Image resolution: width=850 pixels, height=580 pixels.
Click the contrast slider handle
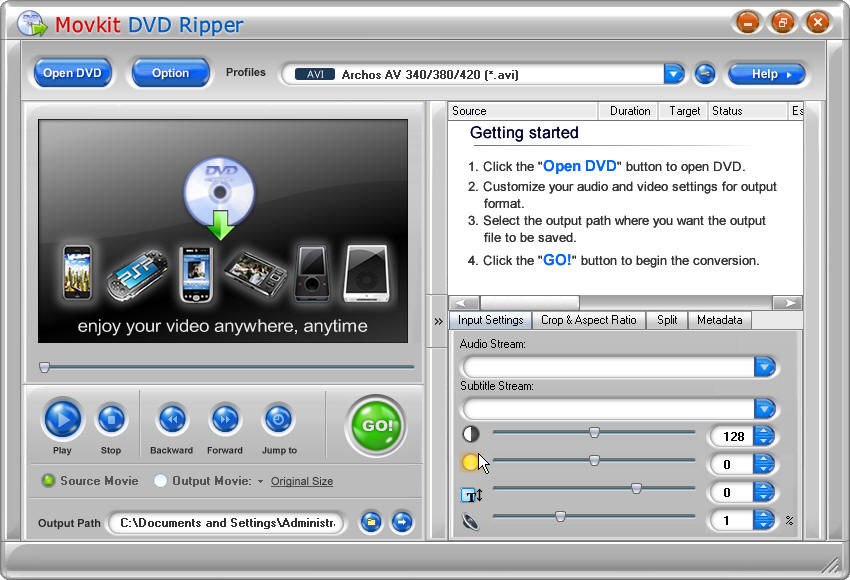(x=594, y=433)
